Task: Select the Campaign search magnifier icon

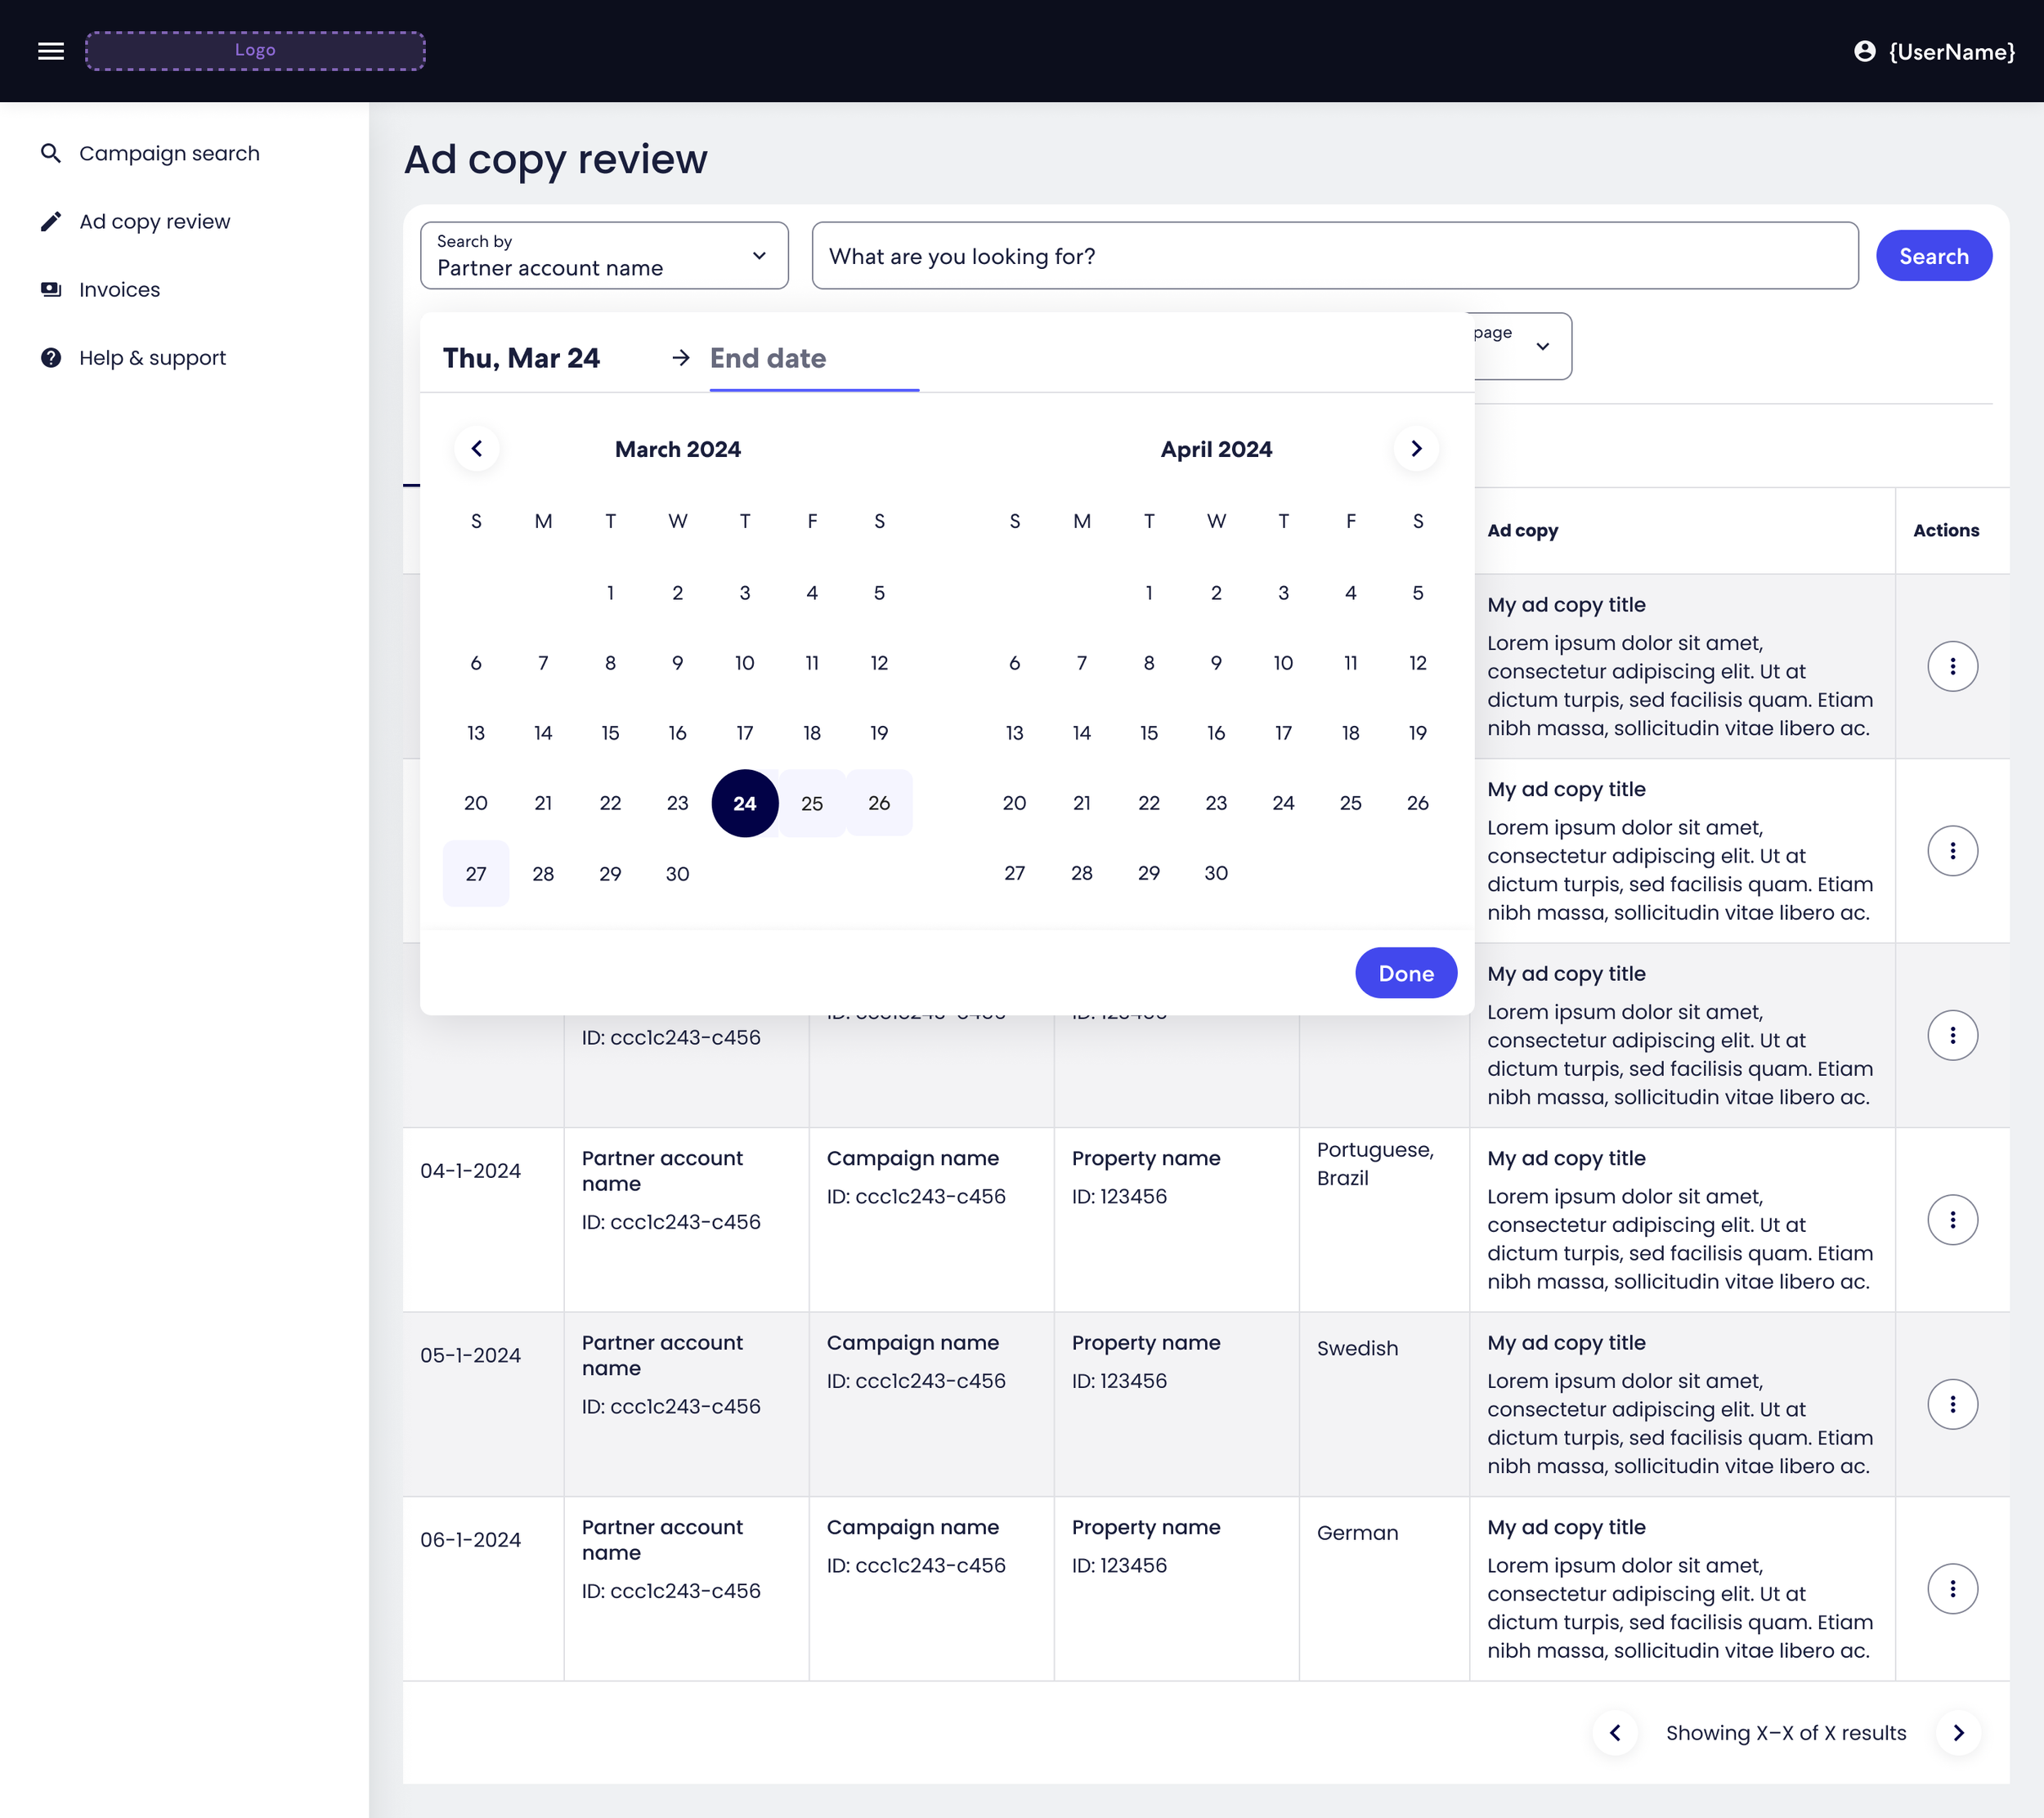Action: click(x=51, y=153)
